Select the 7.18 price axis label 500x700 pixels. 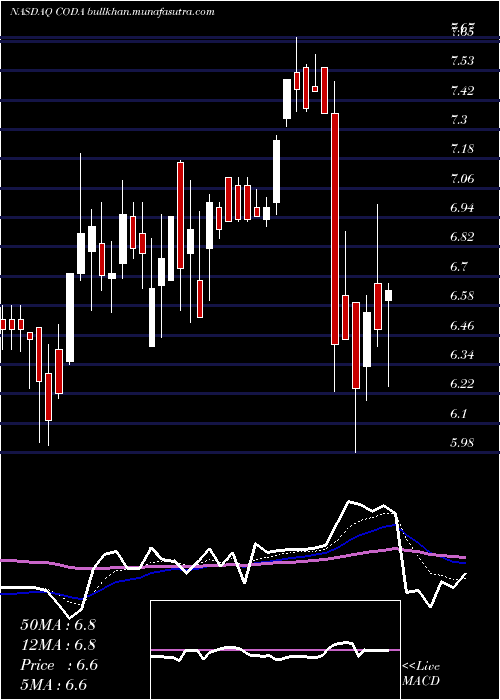464,150
